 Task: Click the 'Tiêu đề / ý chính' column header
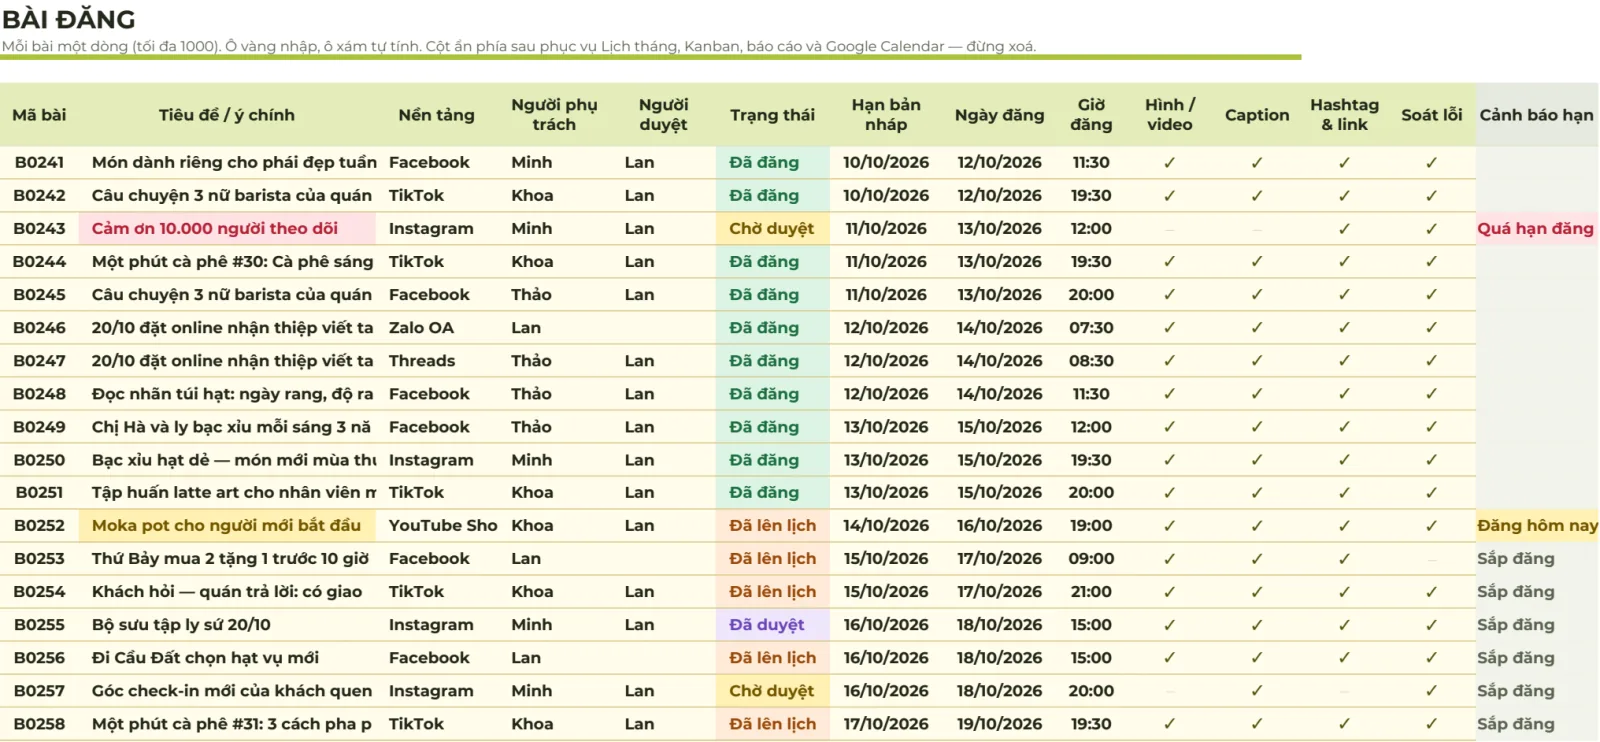pyautogui.click(x=227, y=115)
